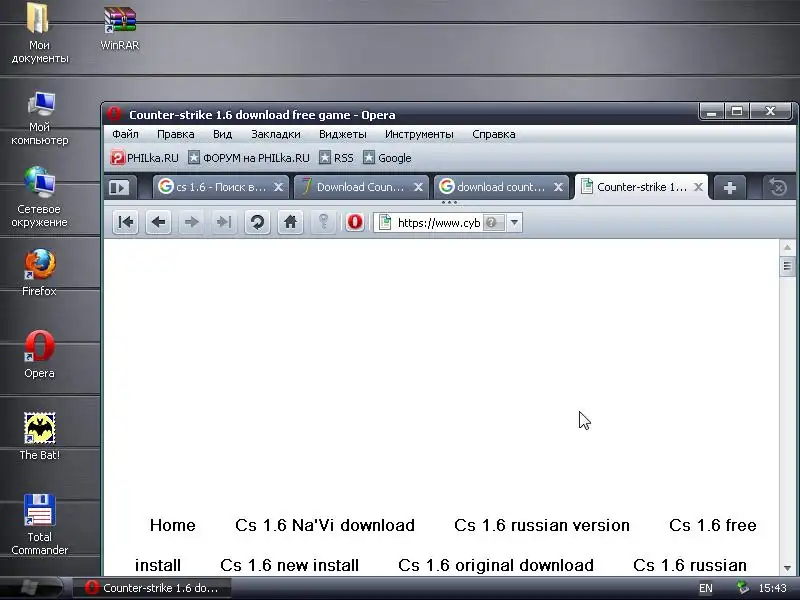Select Firefox desktop icon

click(39, 272)
